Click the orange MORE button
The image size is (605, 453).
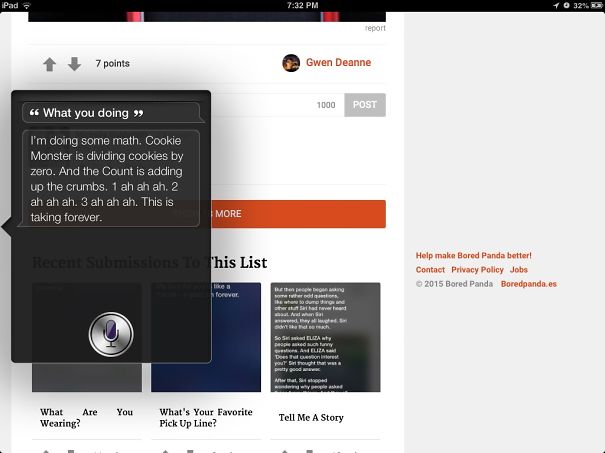[x=298, y=214]
